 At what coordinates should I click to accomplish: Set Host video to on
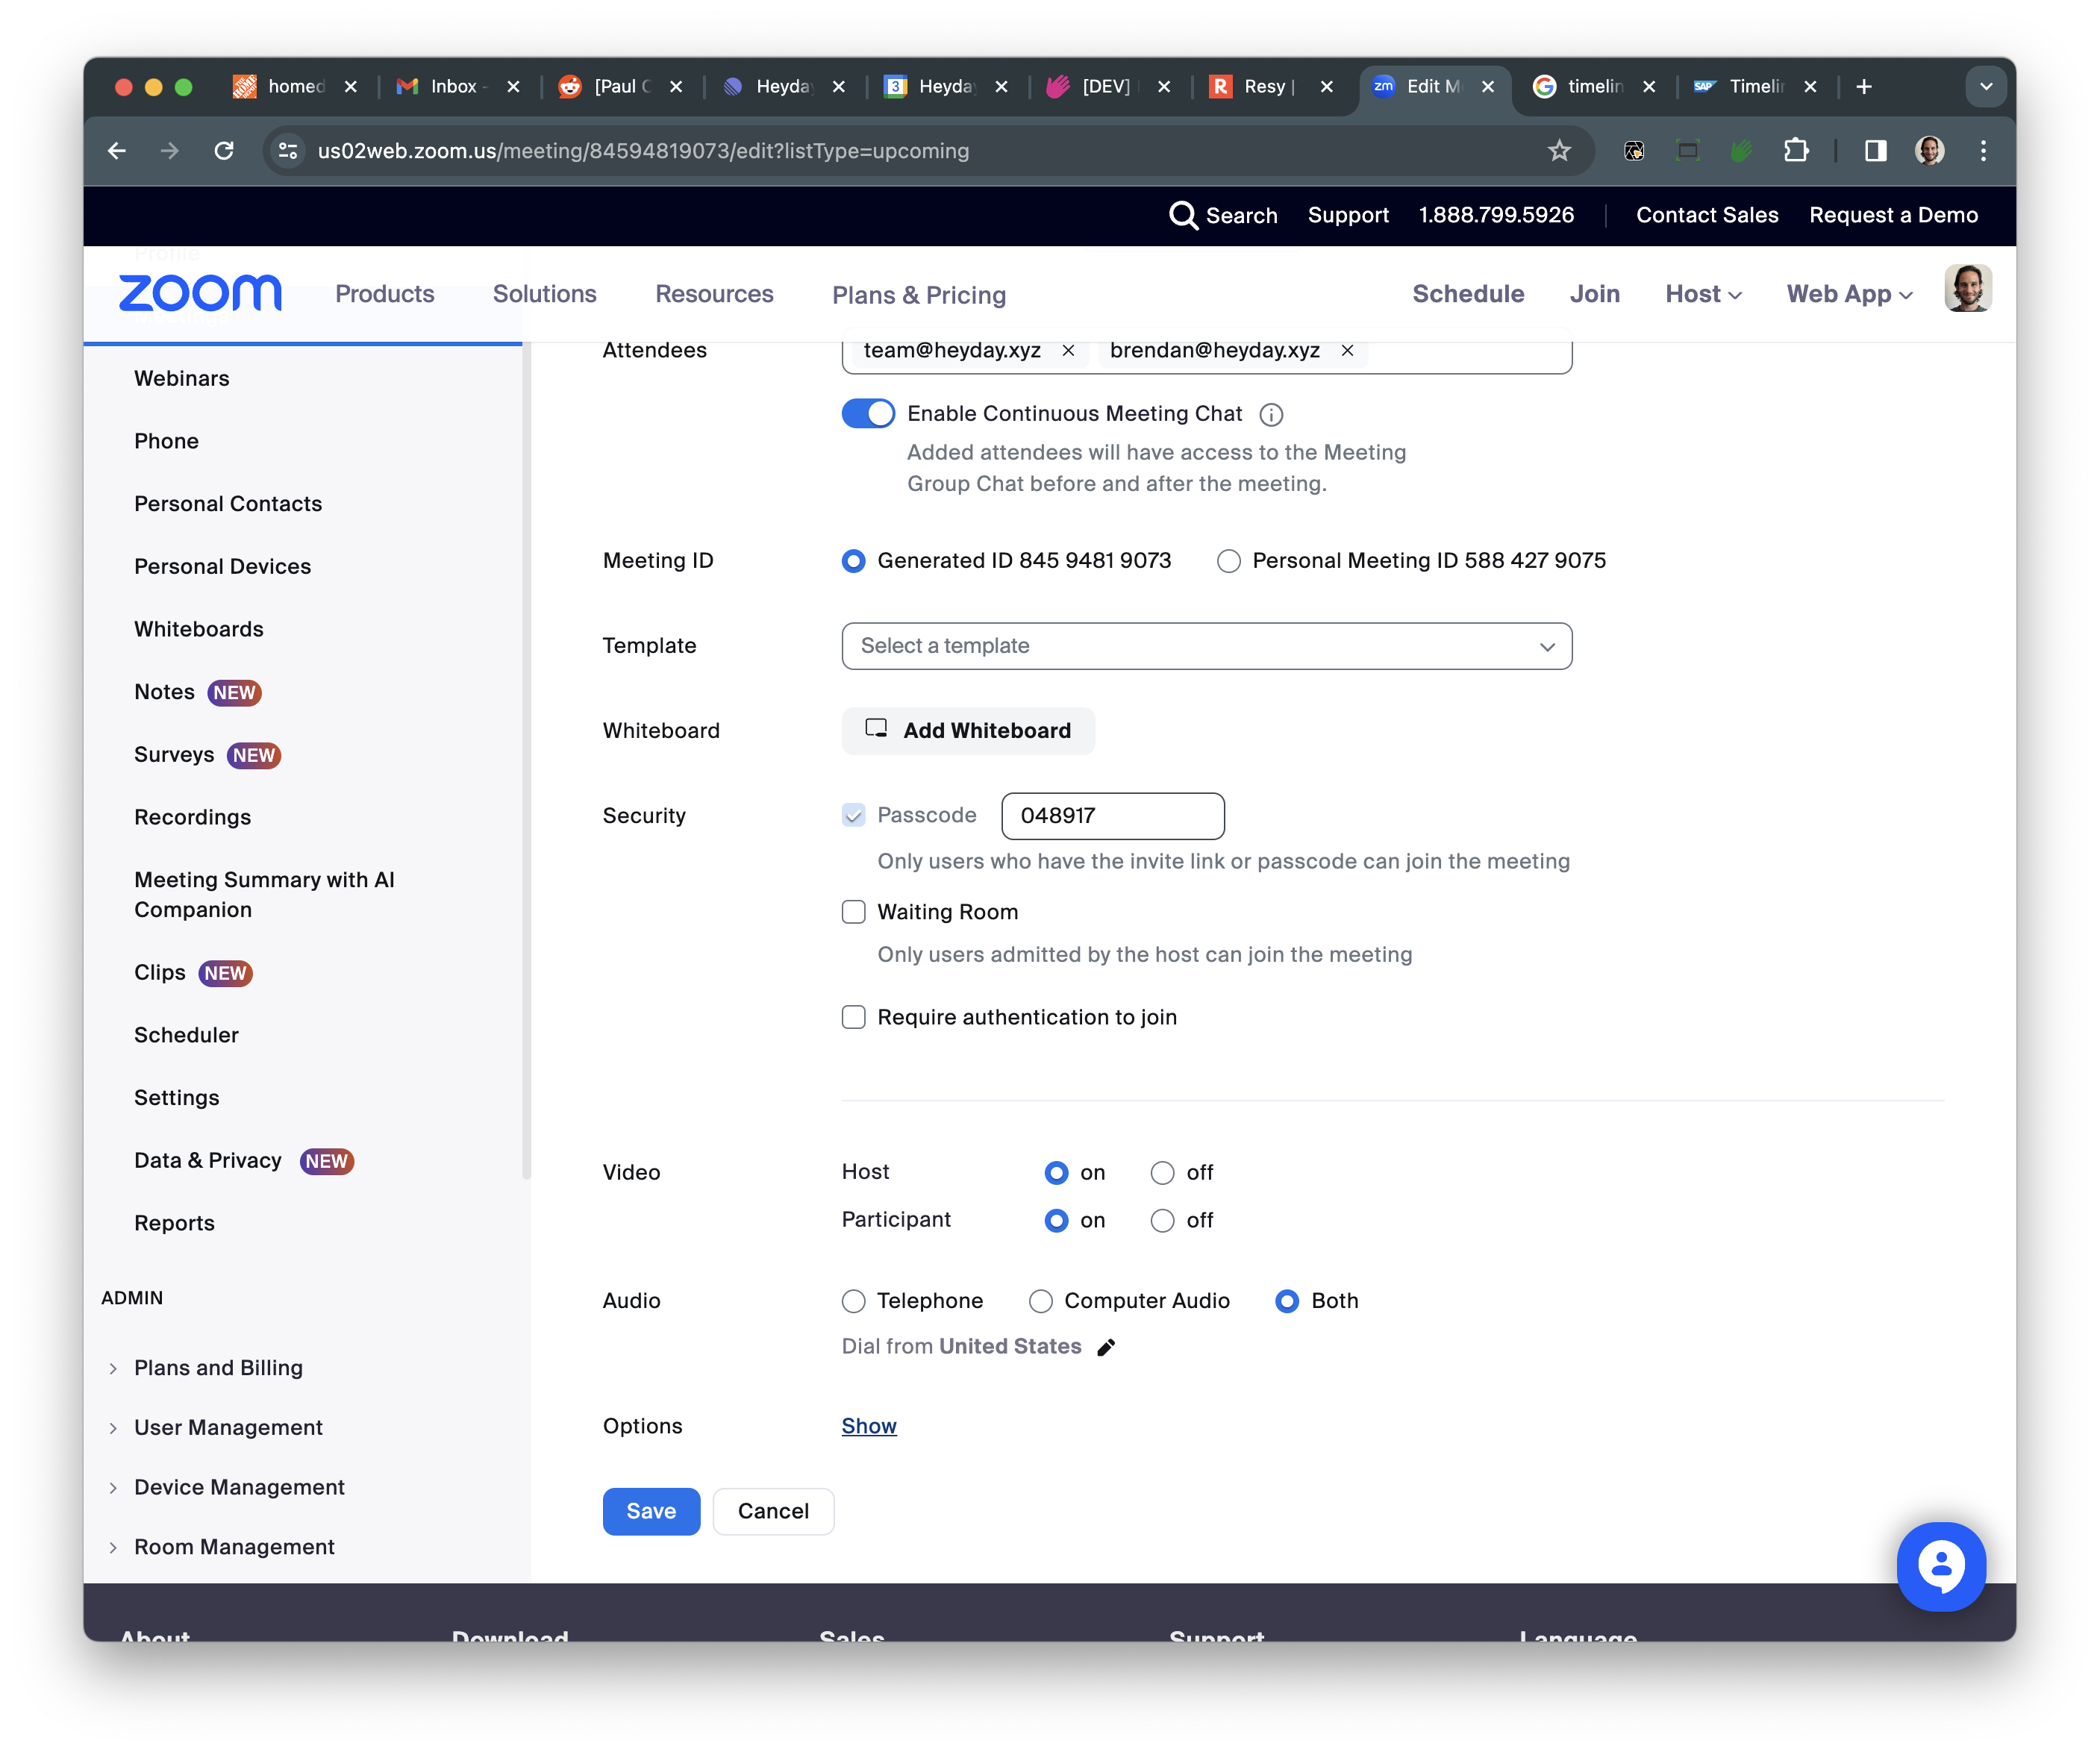(1056, 1173)
